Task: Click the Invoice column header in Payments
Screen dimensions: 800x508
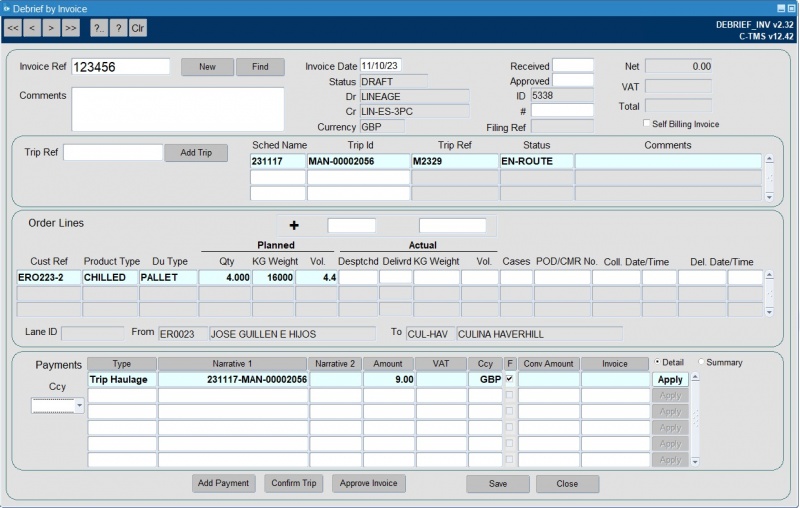Action: coord(615,364)
